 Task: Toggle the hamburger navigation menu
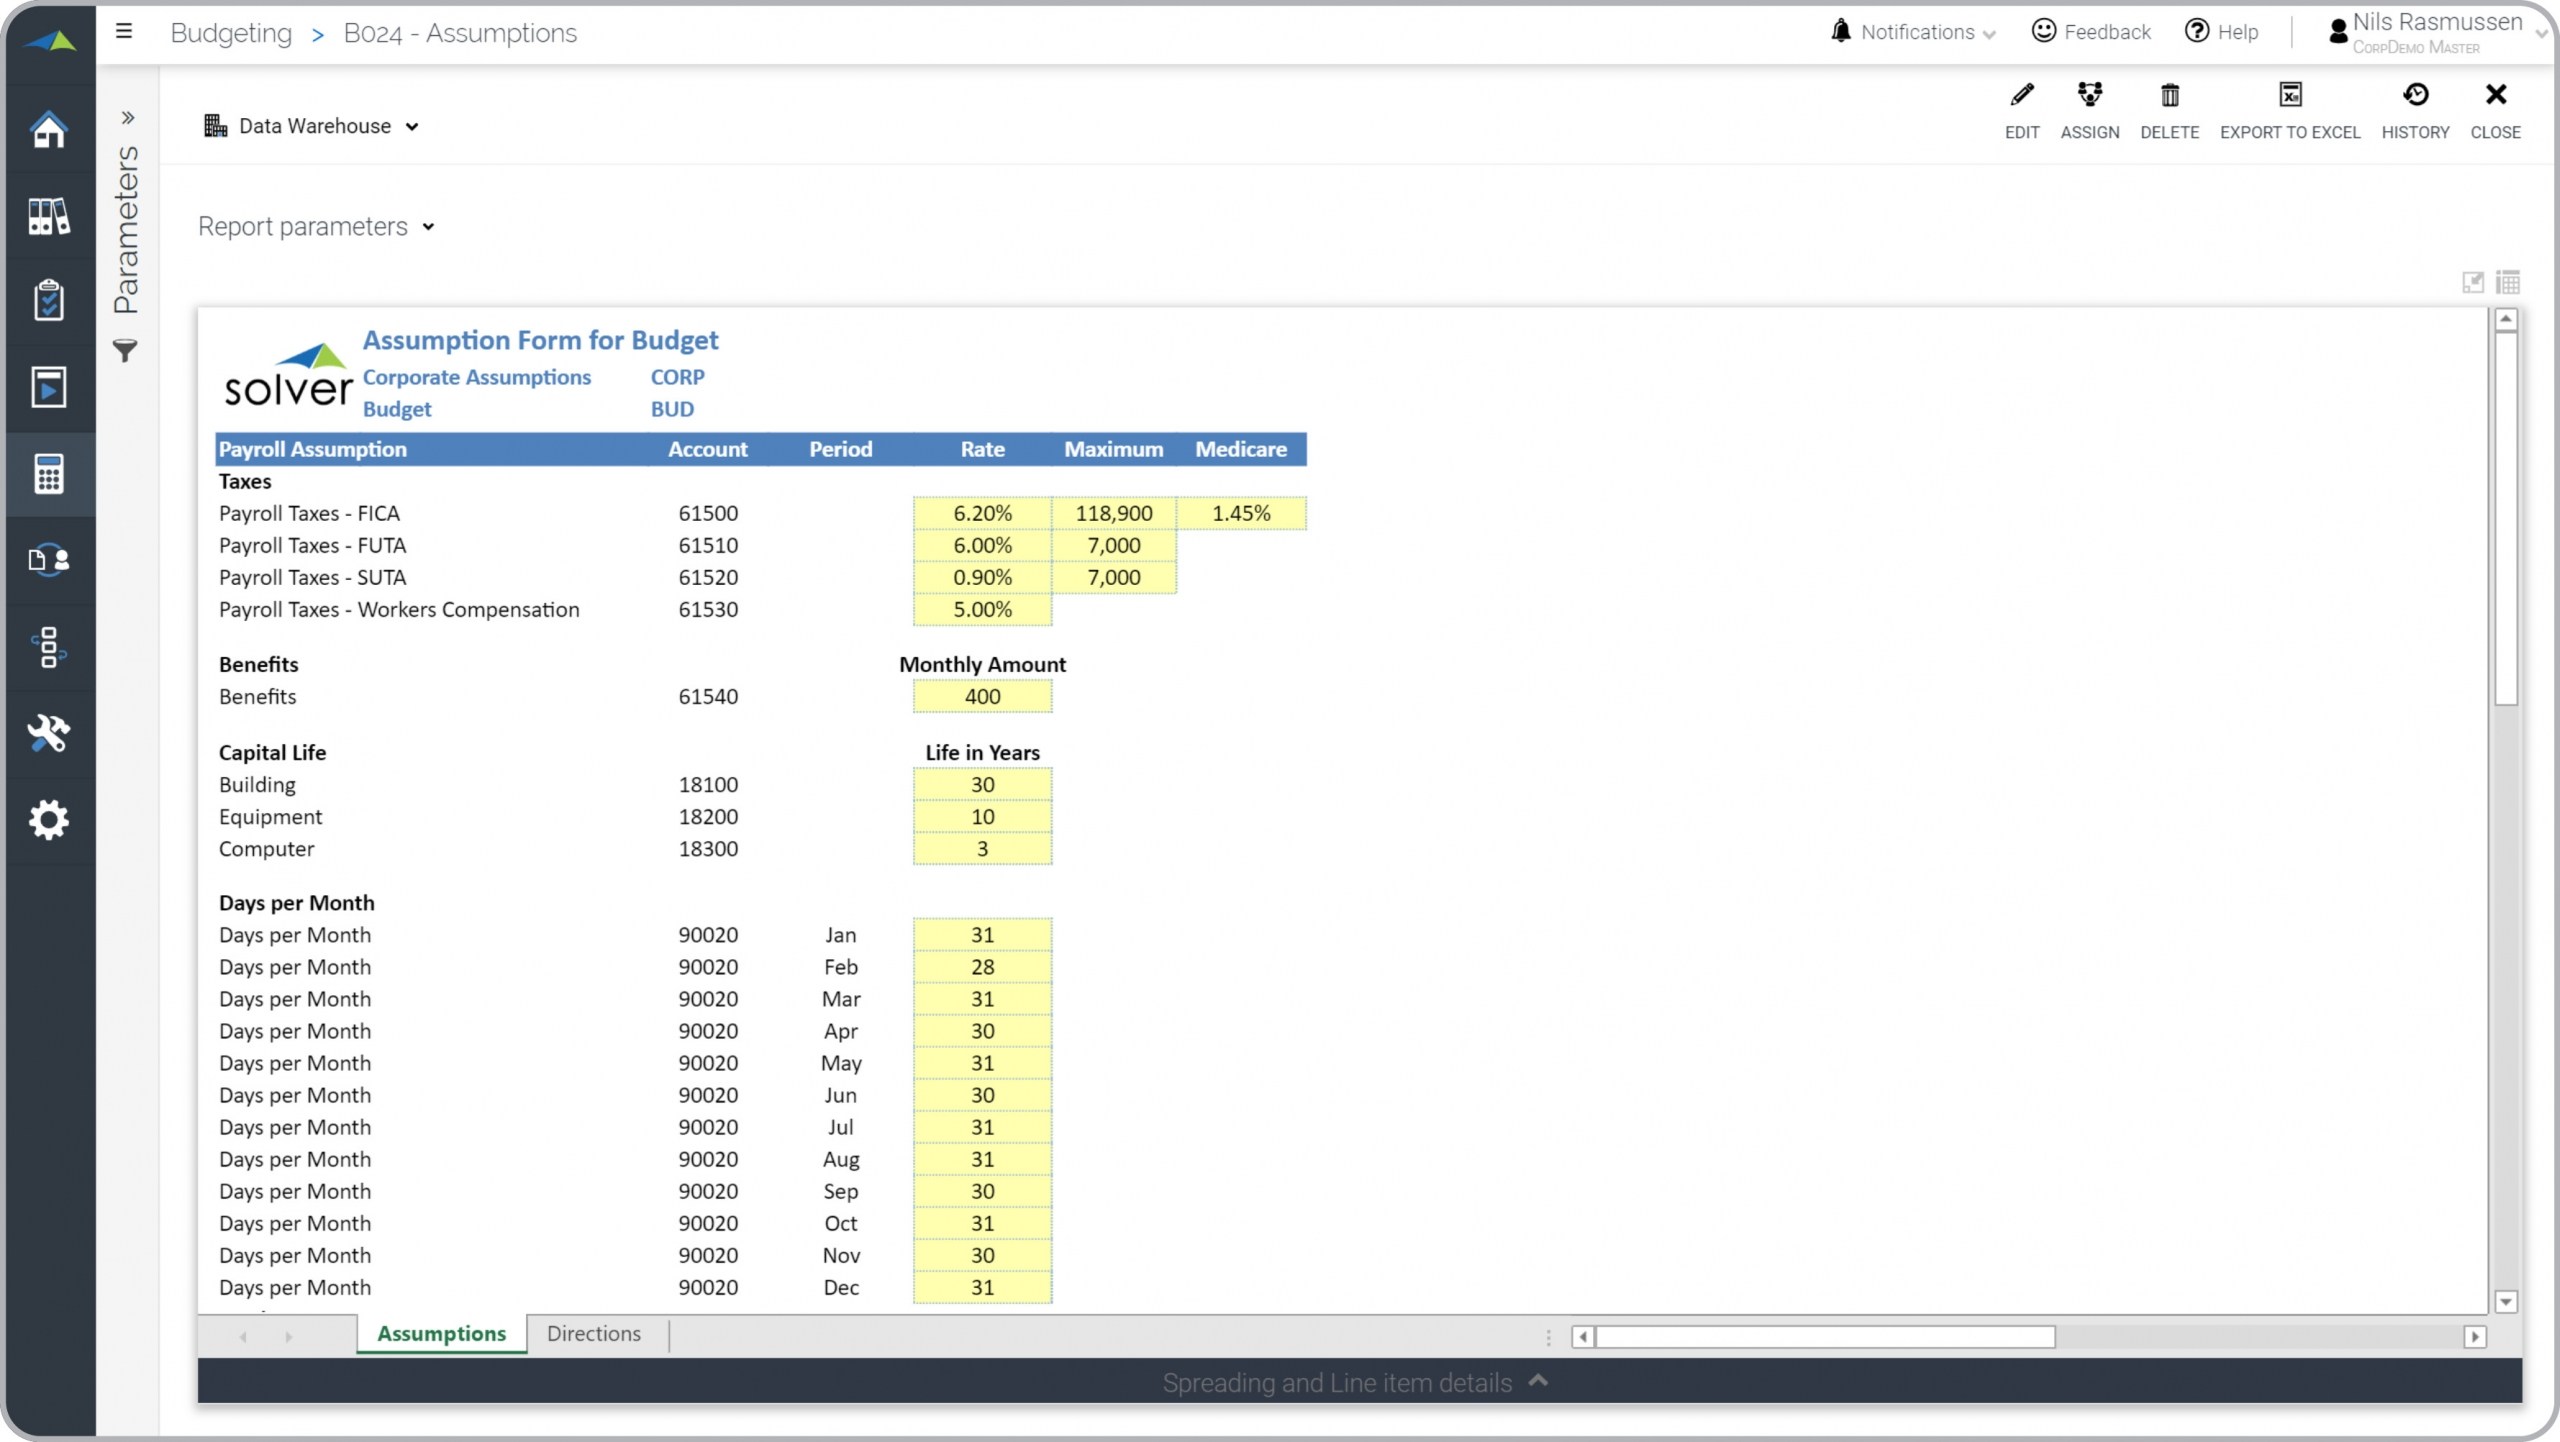(124, 31)
